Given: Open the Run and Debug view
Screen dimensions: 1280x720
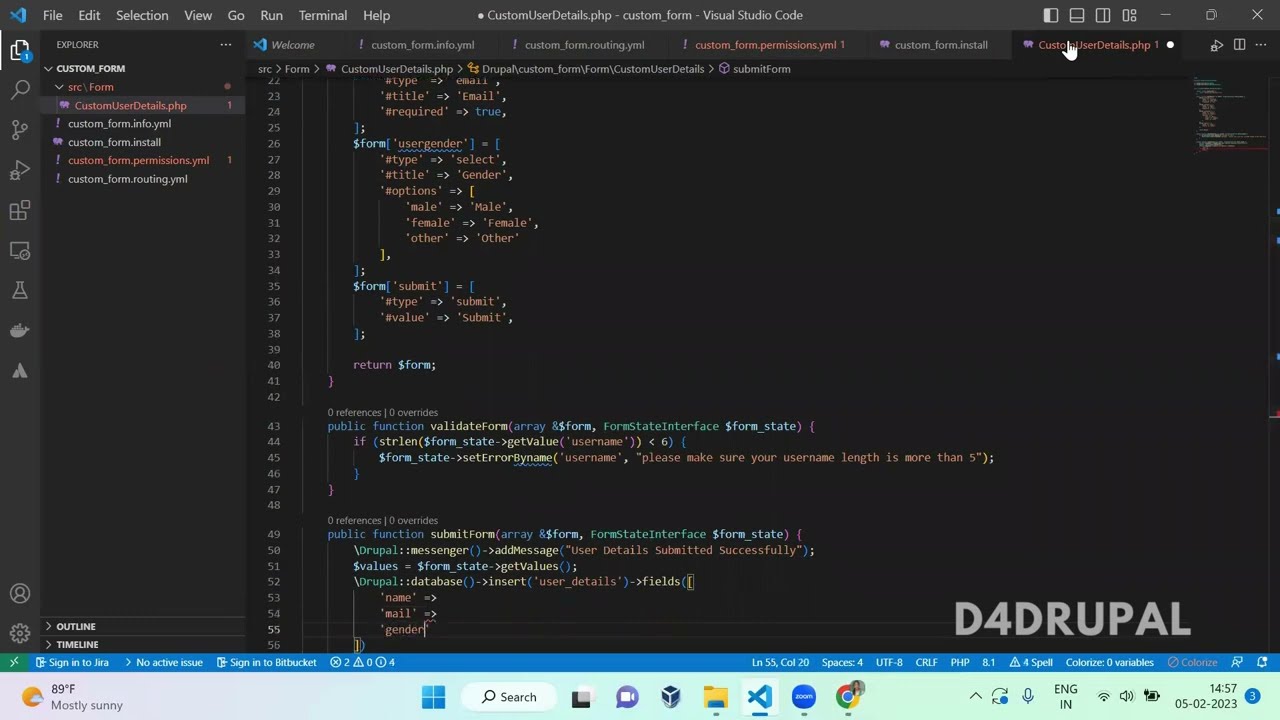Looking at the screenshot, I should pyautogui.click(x=20, y=170).
